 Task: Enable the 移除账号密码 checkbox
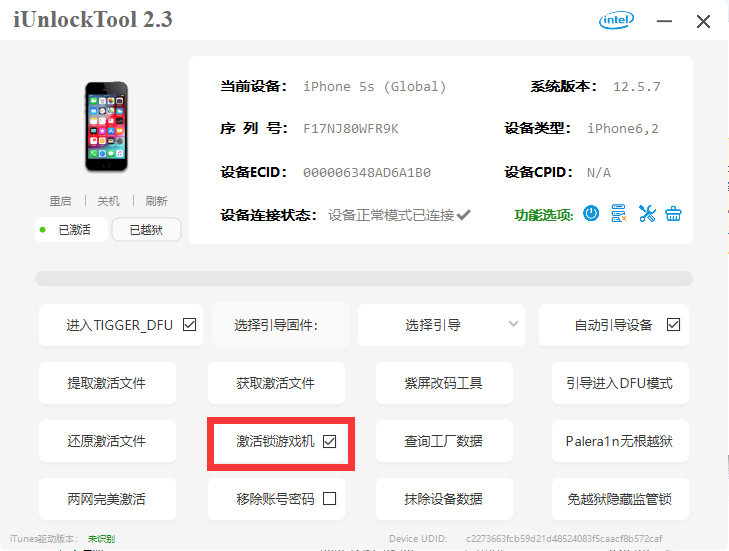[x=330, y=498]
